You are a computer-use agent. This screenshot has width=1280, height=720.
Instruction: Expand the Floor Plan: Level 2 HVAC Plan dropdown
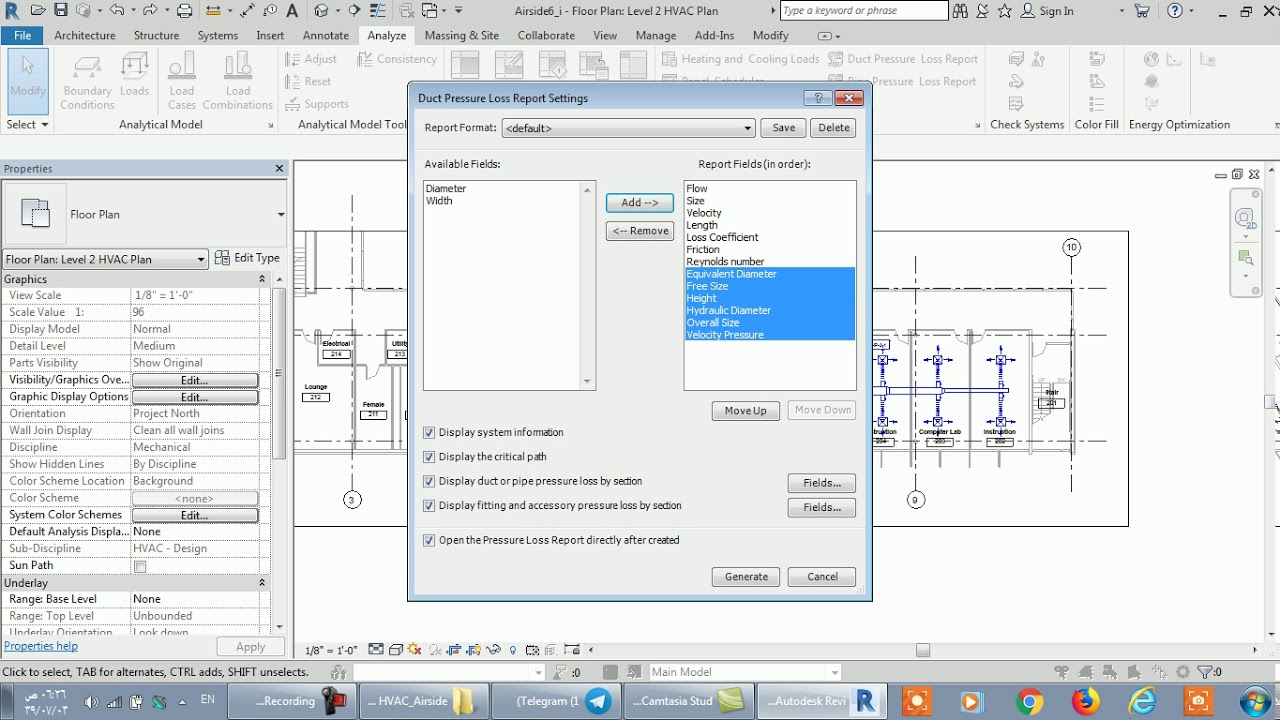pos(105,259)
